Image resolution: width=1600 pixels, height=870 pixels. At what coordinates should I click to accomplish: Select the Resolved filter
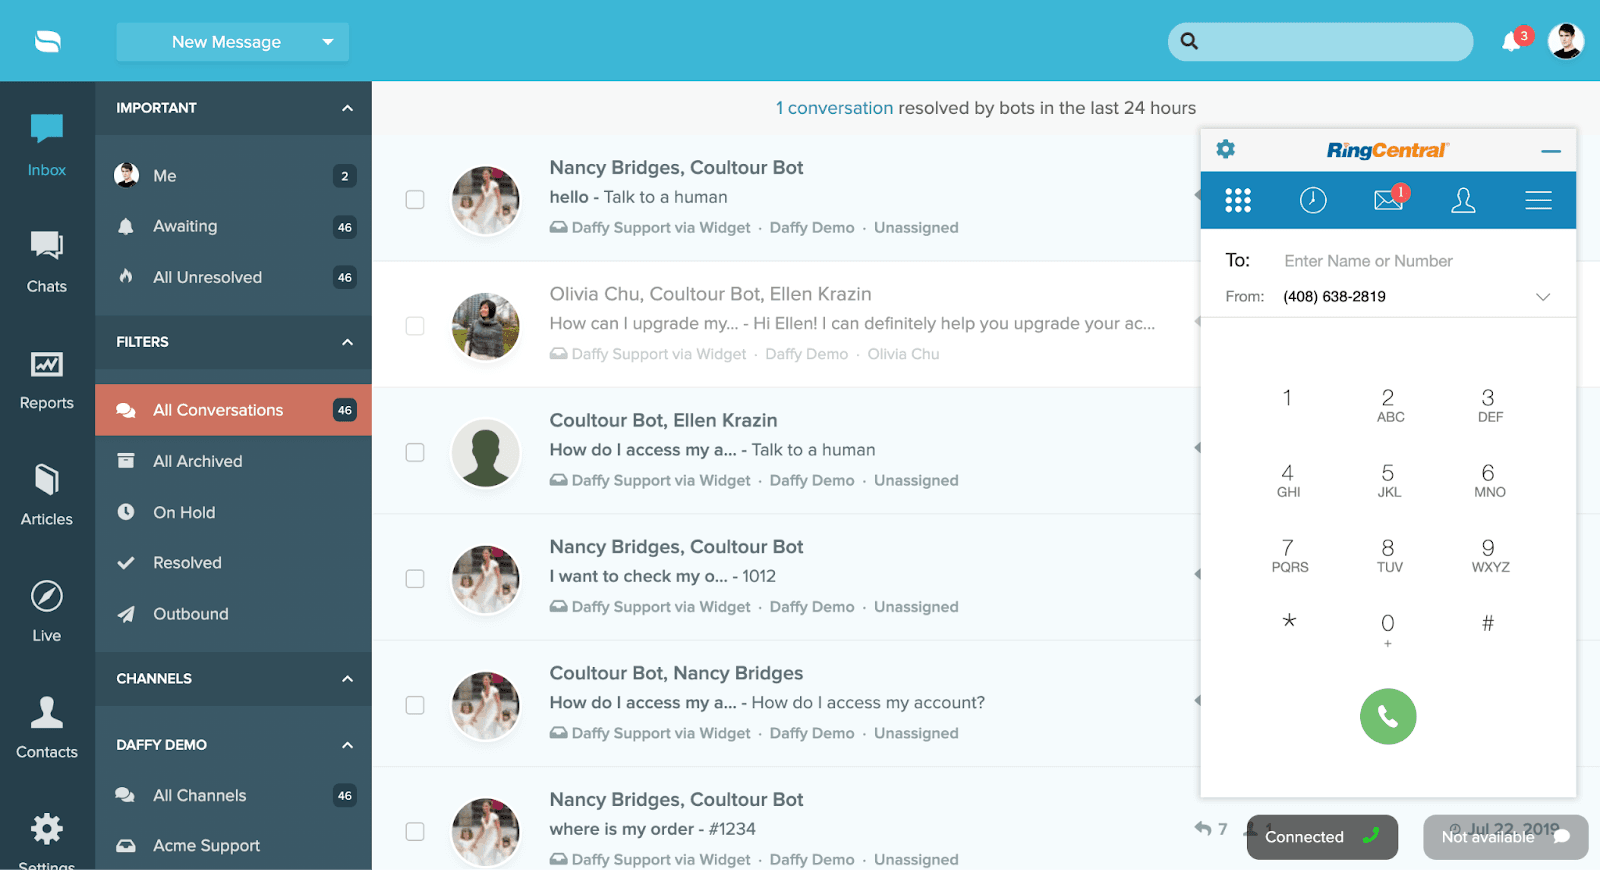187,563
